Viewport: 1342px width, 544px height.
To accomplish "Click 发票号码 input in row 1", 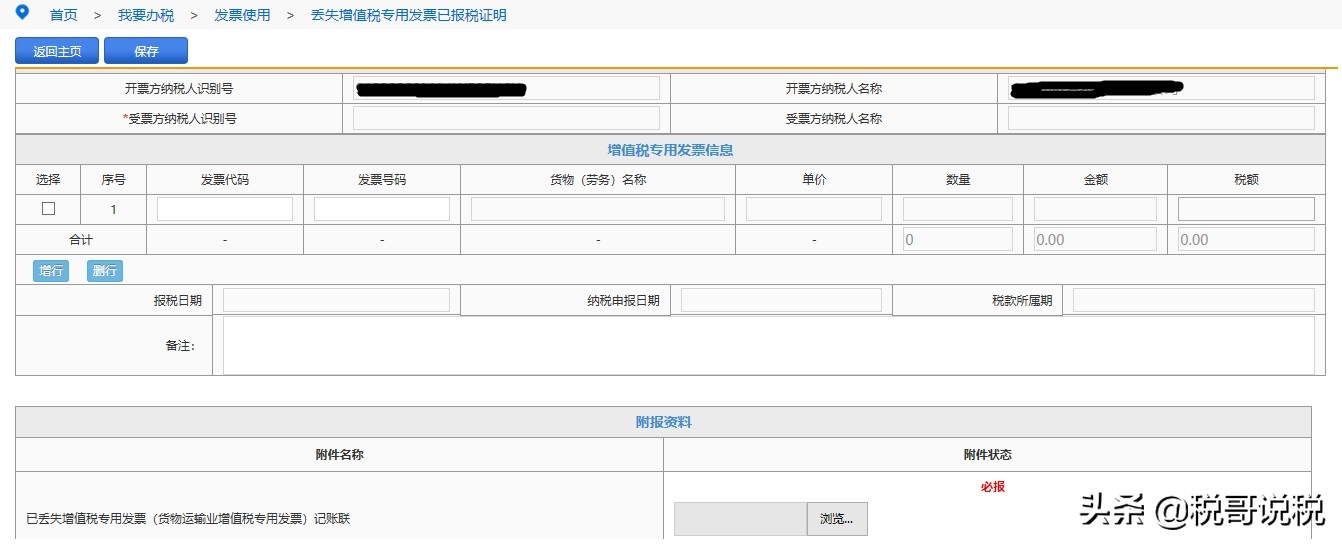I will (382, 209).
